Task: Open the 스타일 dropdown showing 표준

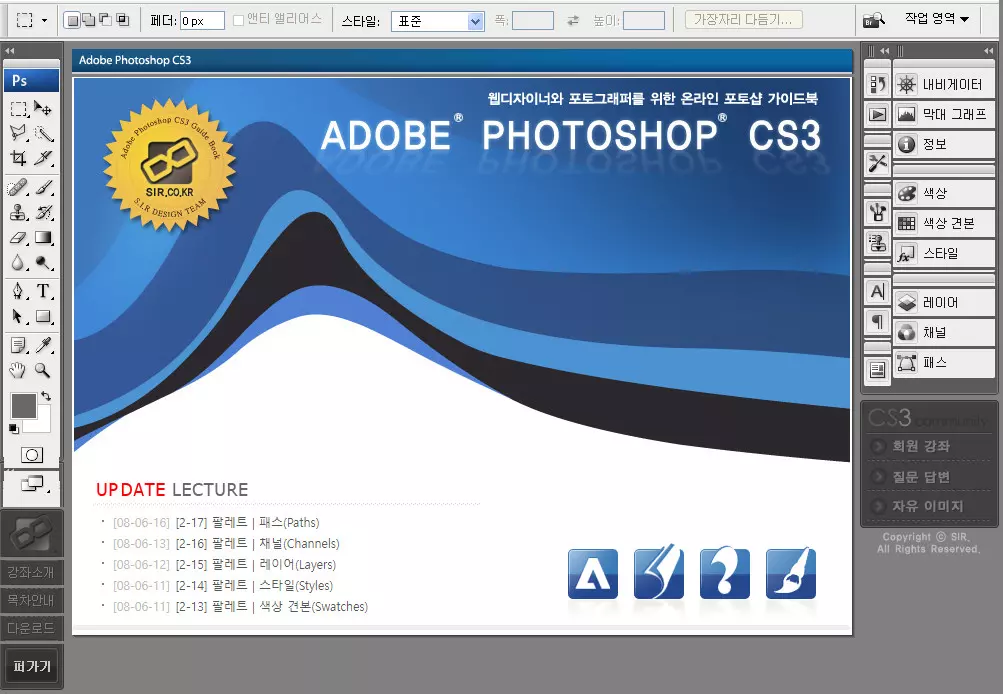Action: (x=438, y=21)
